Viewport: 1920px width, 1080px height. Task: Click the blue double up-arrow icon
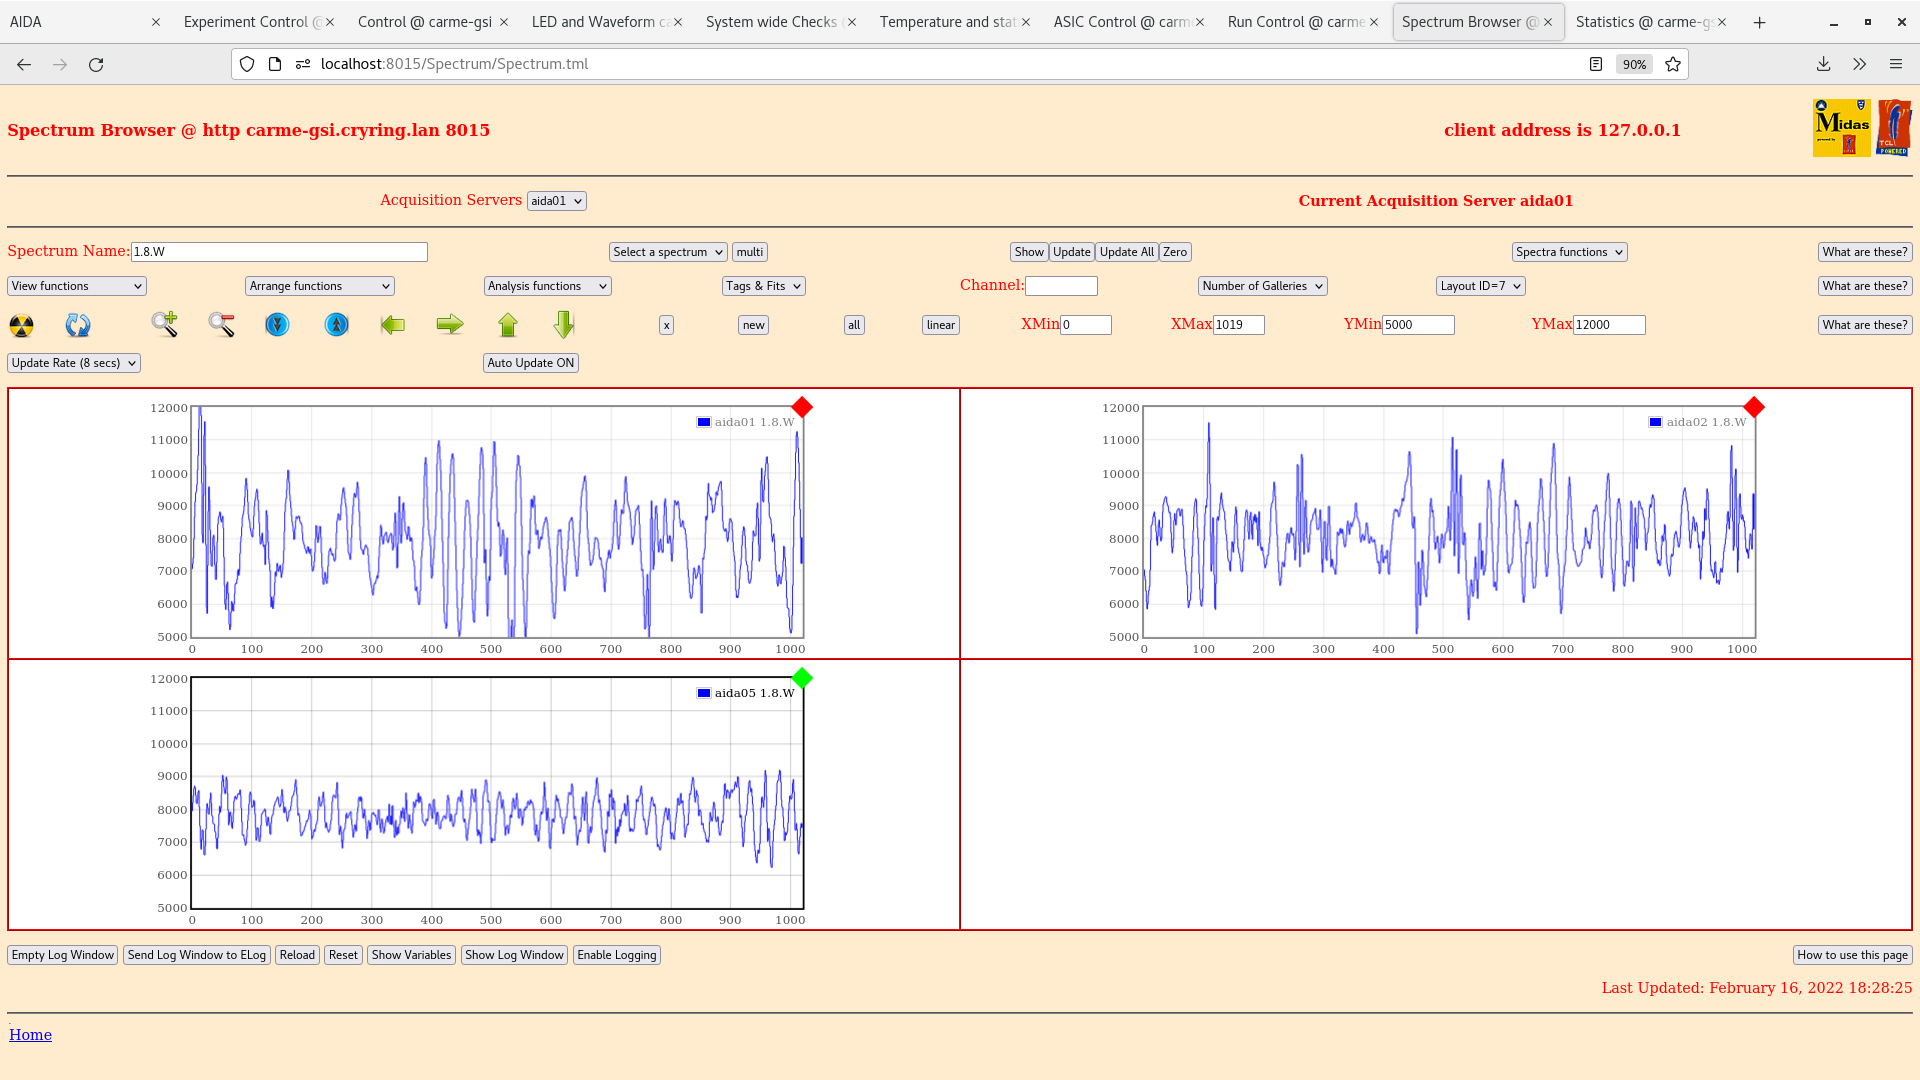coord(337,325)
